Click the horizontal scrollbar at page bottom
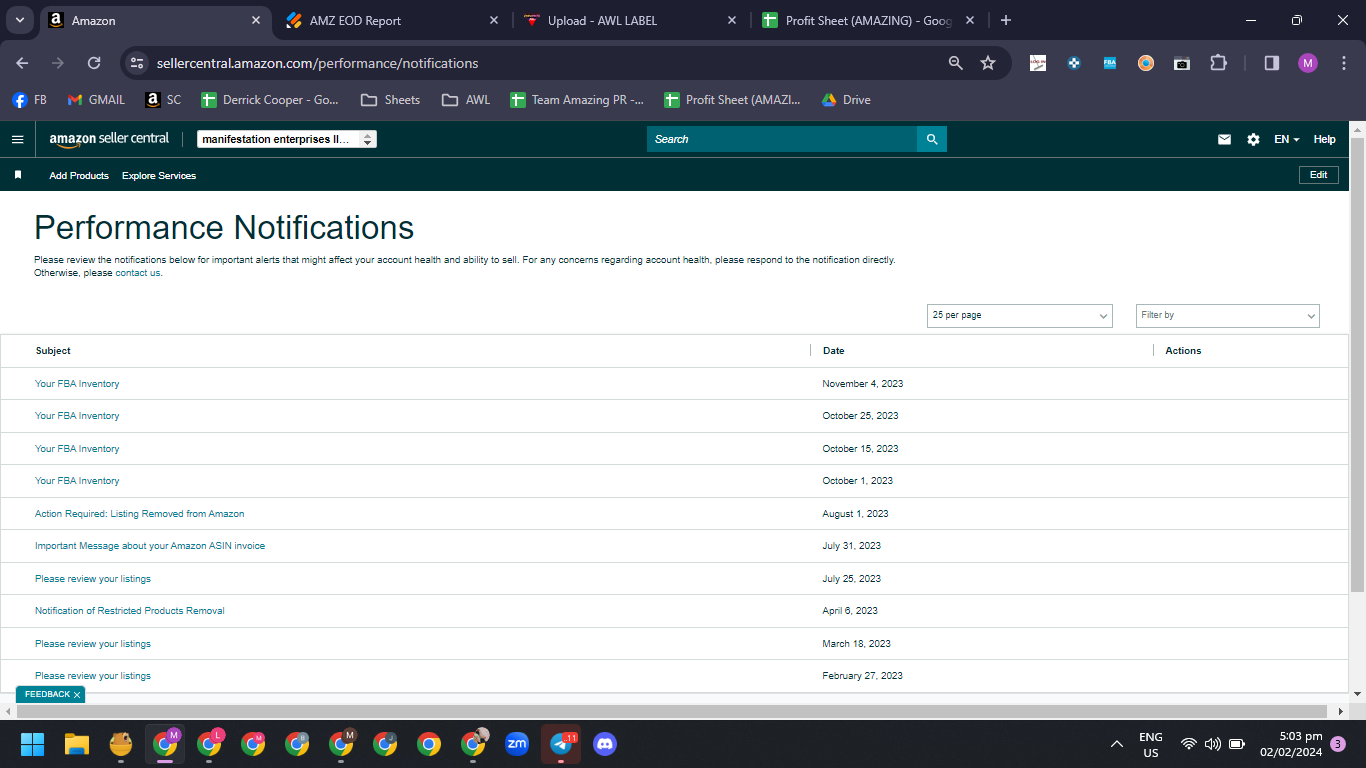This screenshot has width=1366, height=768. [673, 711]
